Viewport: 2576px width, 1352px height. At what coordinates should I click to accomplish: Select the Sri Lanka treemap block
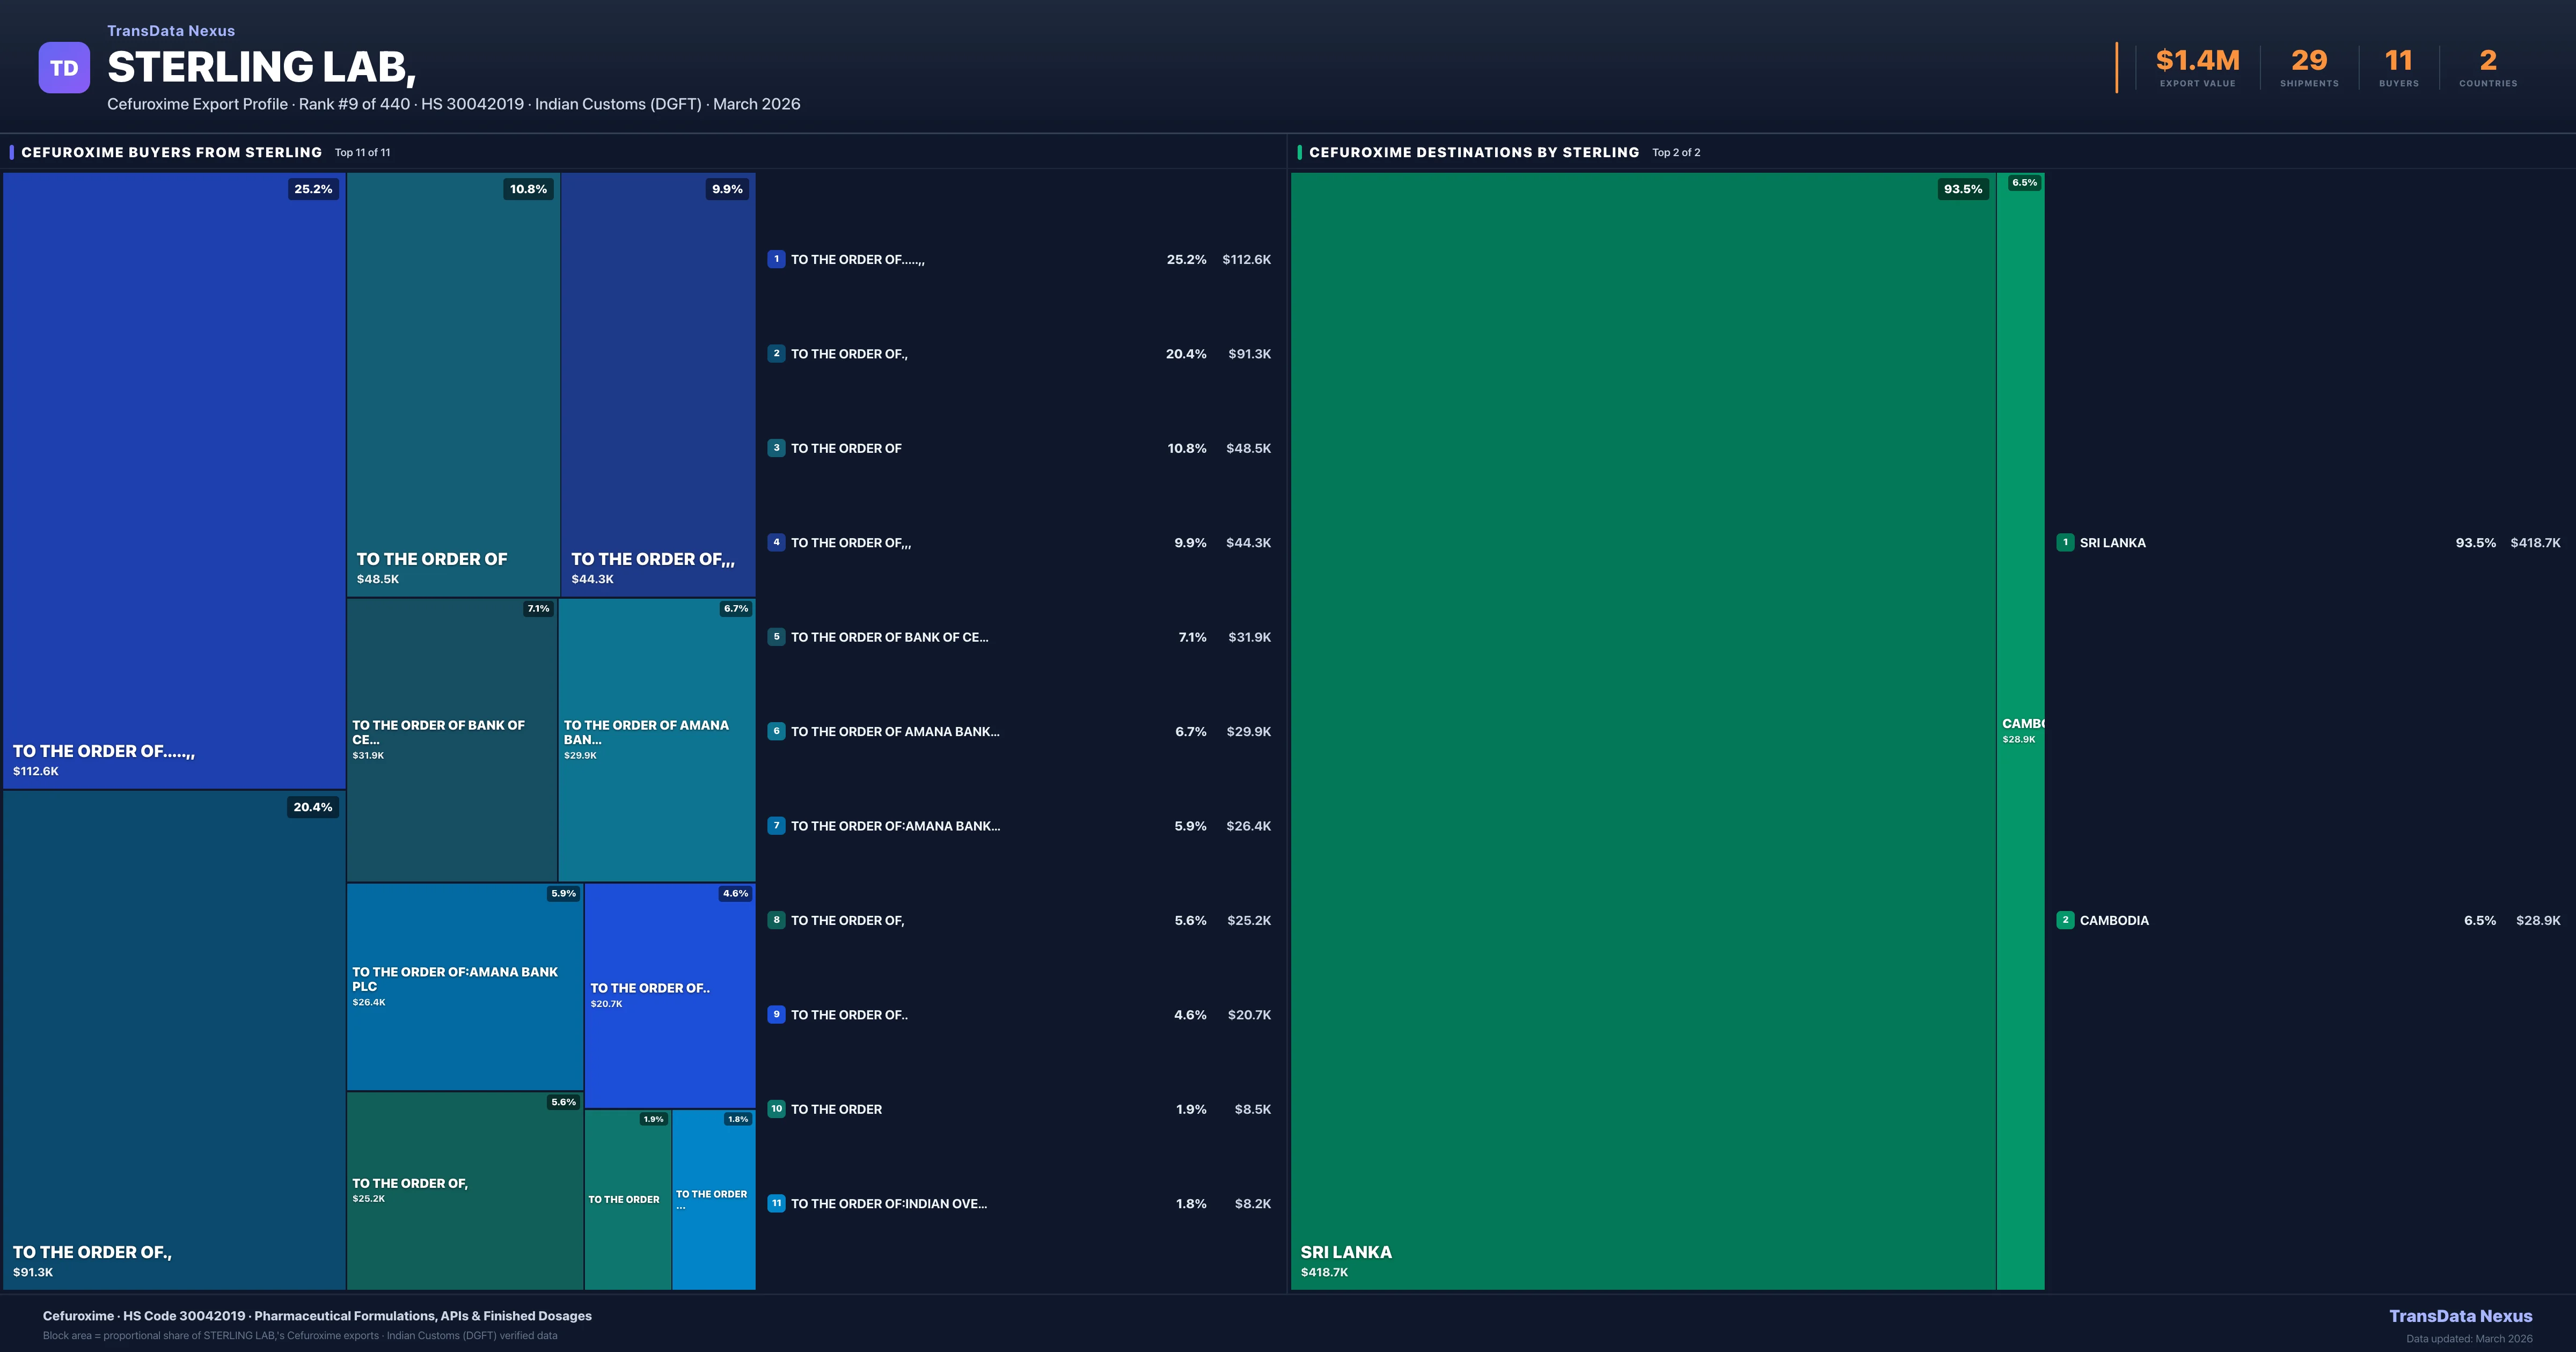tap(1642, 730)
